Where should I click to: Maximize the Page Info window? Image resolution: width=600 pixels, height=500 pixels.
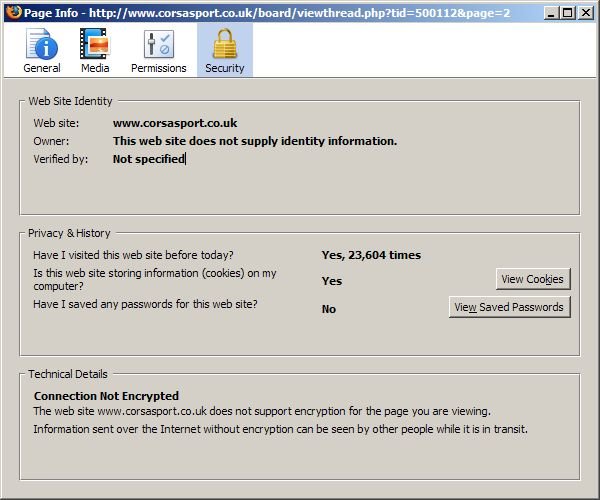567,12
